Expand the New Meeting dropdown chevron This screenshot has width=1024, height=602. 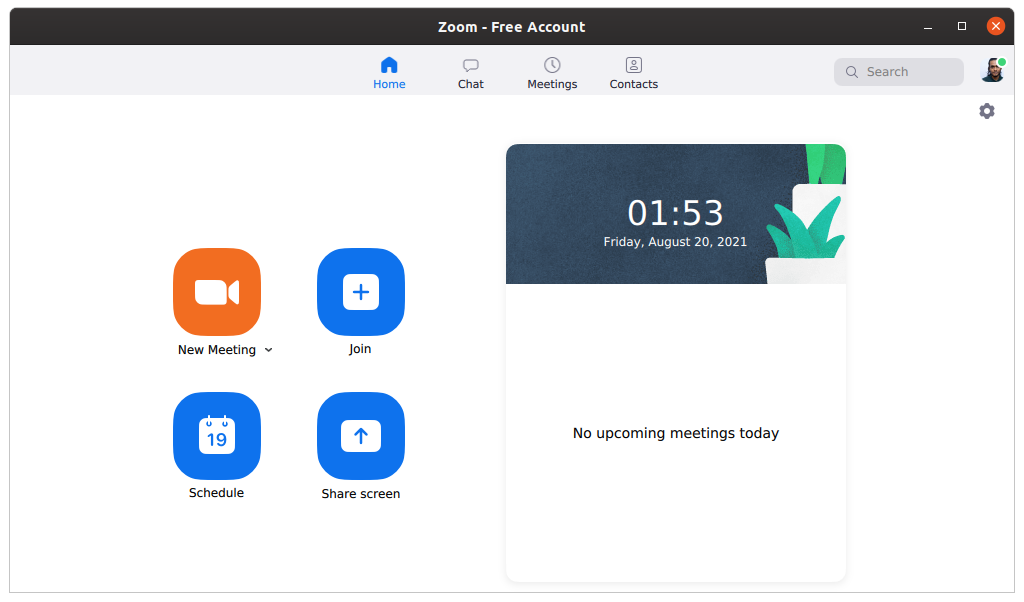pos(269,351)
